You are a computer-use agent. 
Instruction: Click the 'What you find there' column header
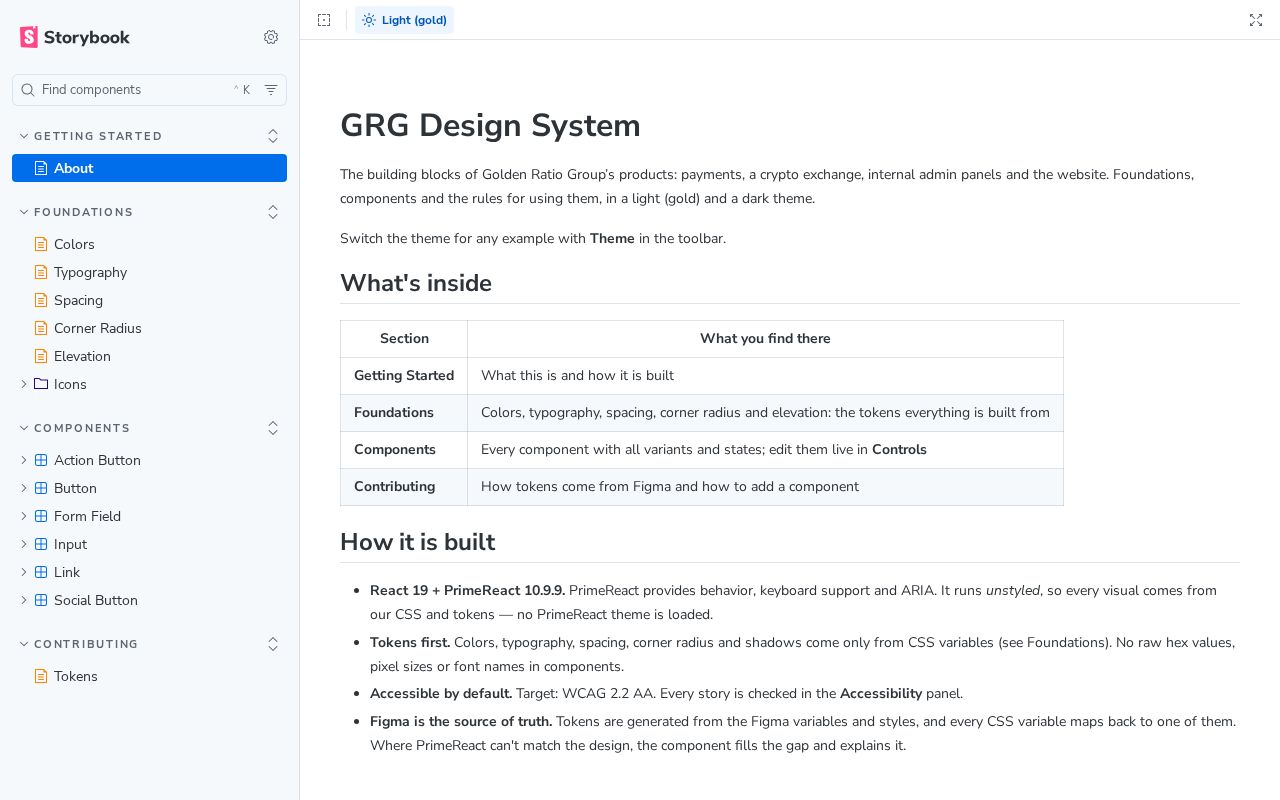pos(765,339)
